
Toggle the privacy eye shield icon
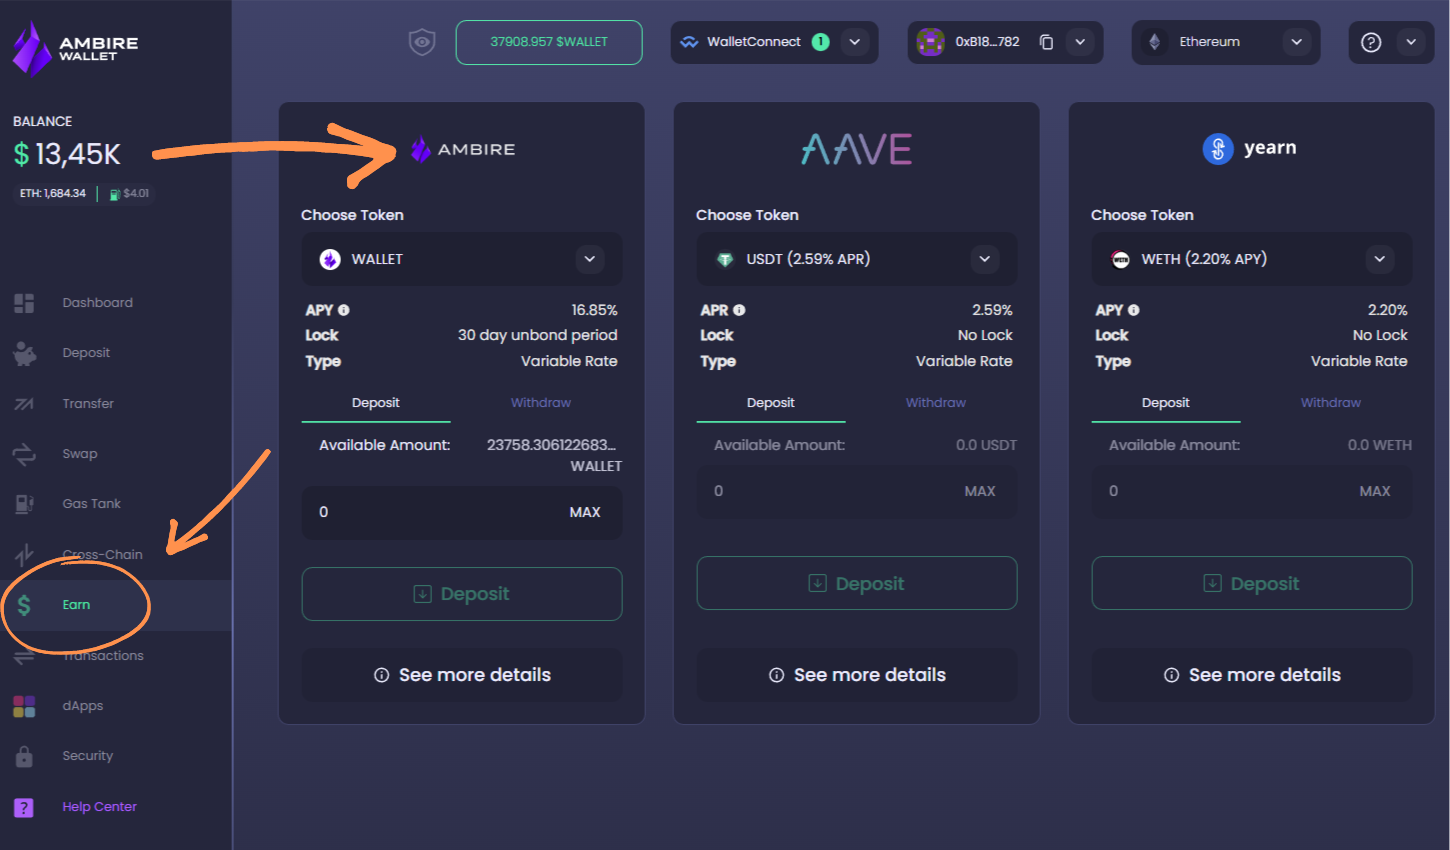(422, 42)
